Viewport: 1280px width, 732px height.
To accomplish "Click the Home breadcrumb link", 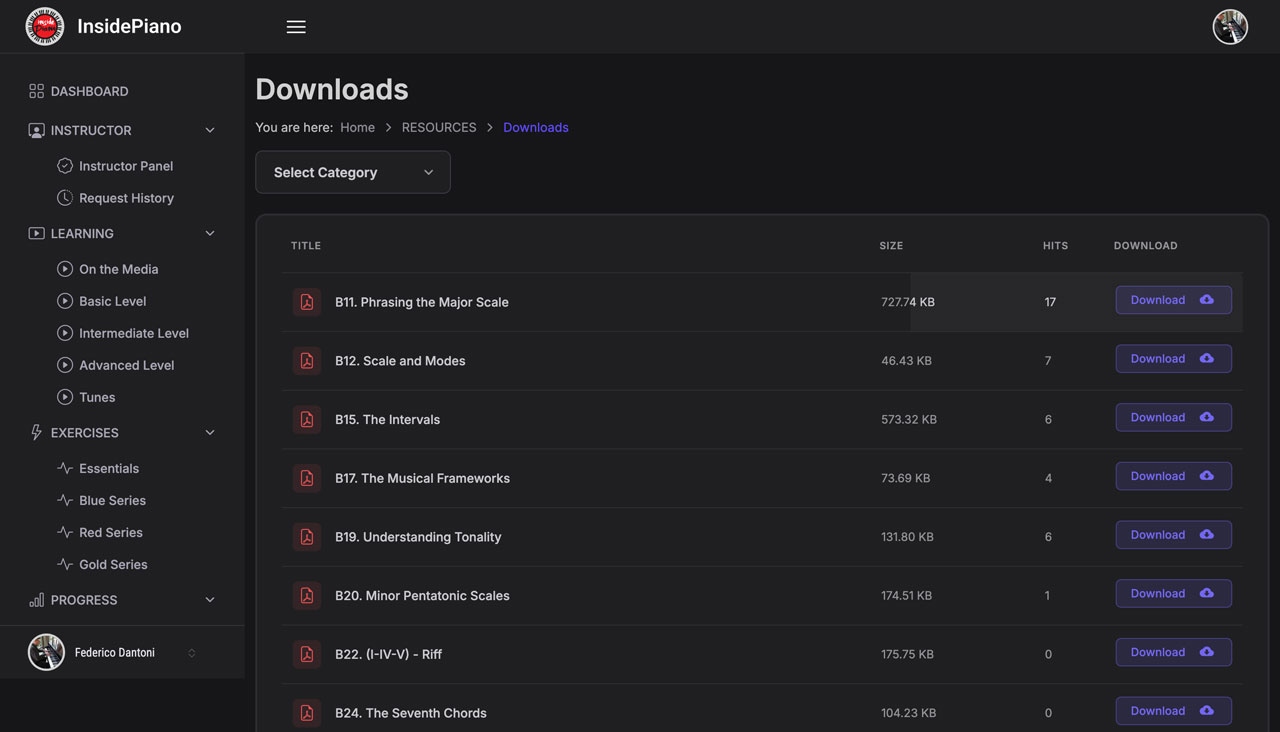I will 357,127.
